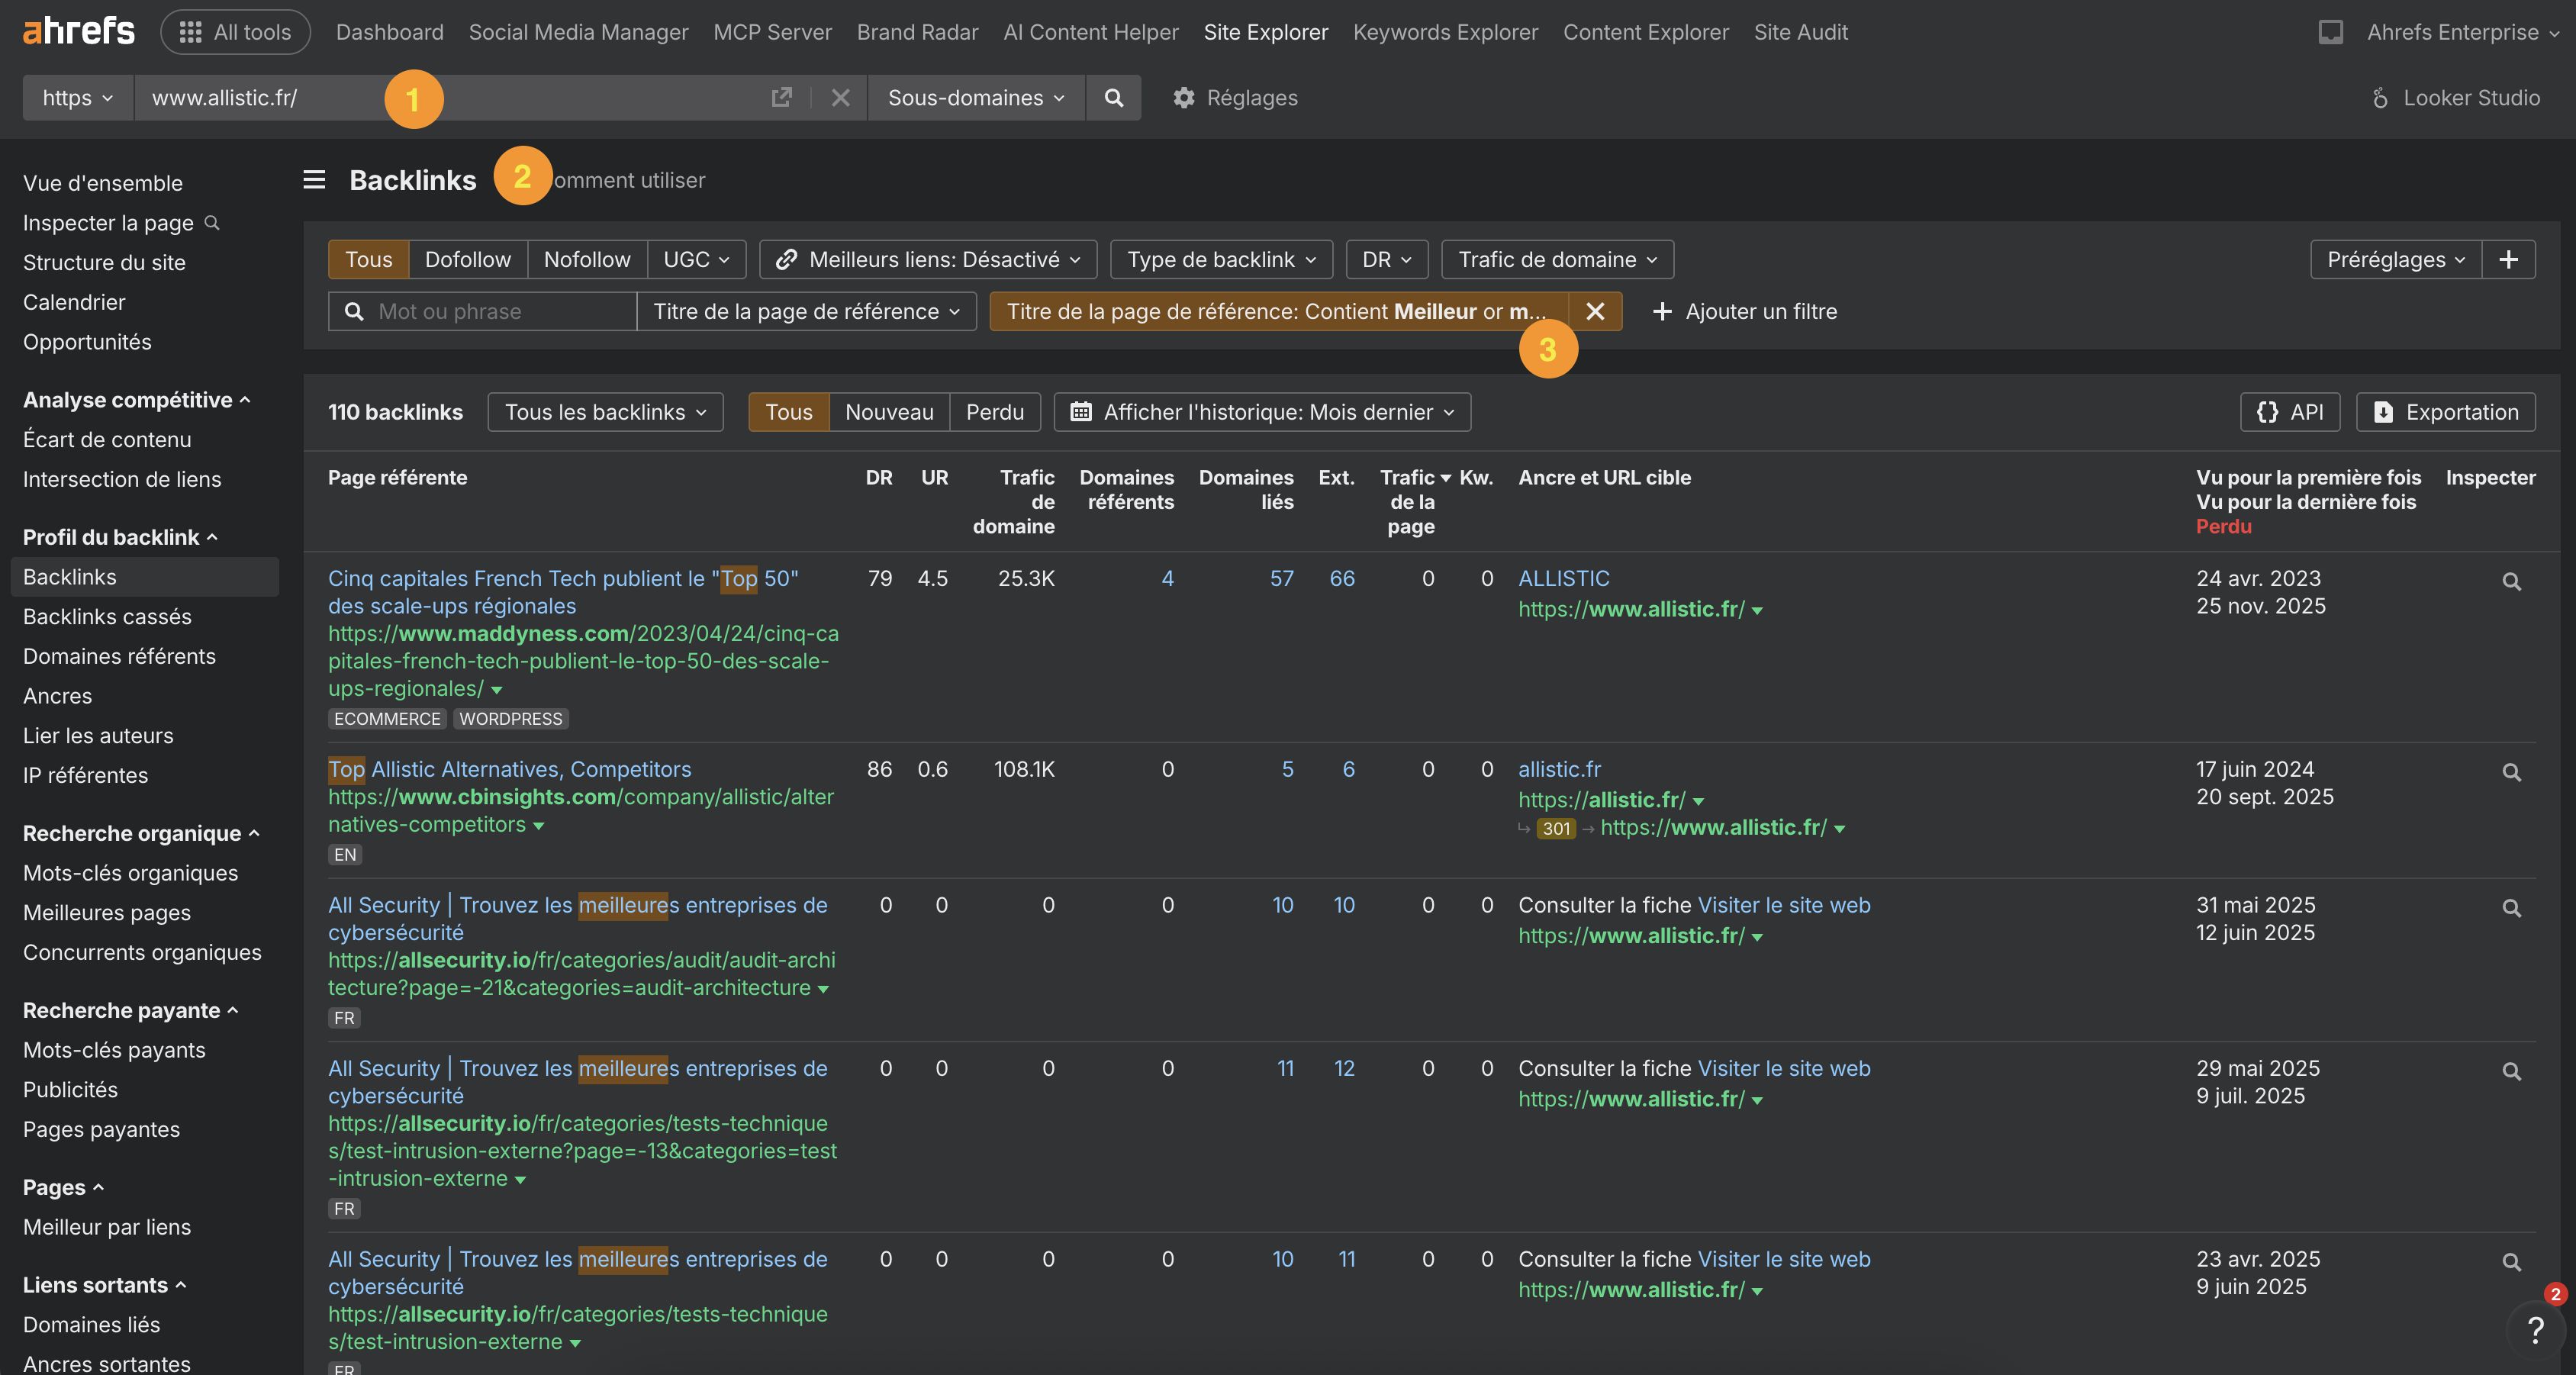Inspect the maddyness.com backlink with magnifier
The height and width of the screenshot is (1375, 2576).
click(2513, 581)
